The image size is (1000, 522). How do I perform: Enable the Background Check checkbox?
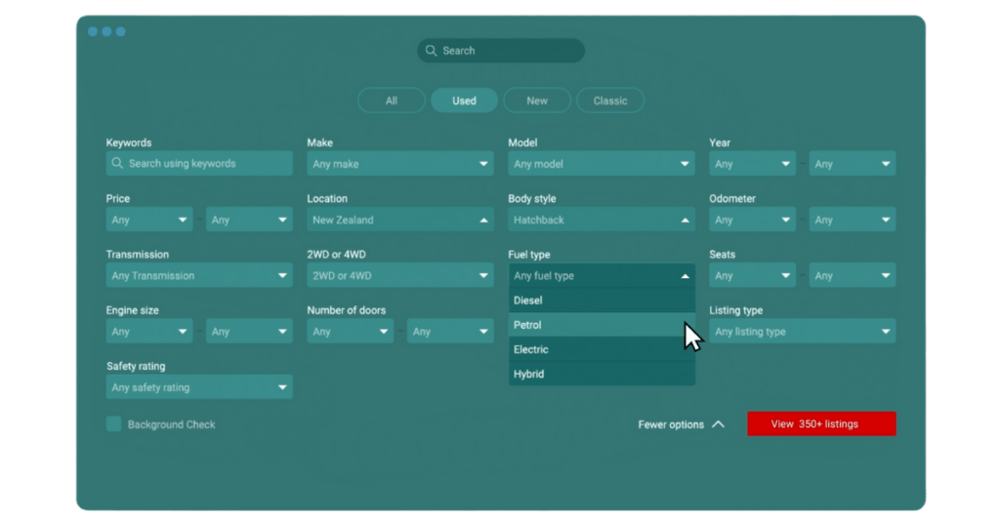pos(114,425)
